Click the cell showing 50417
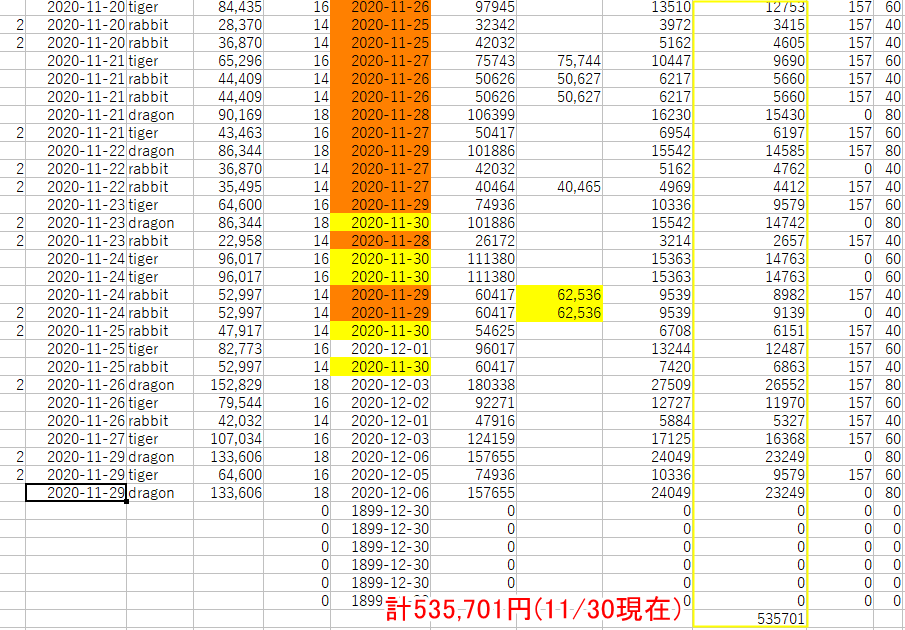The height and width of the screenshot is (630, 905). [x=473, y=133]
